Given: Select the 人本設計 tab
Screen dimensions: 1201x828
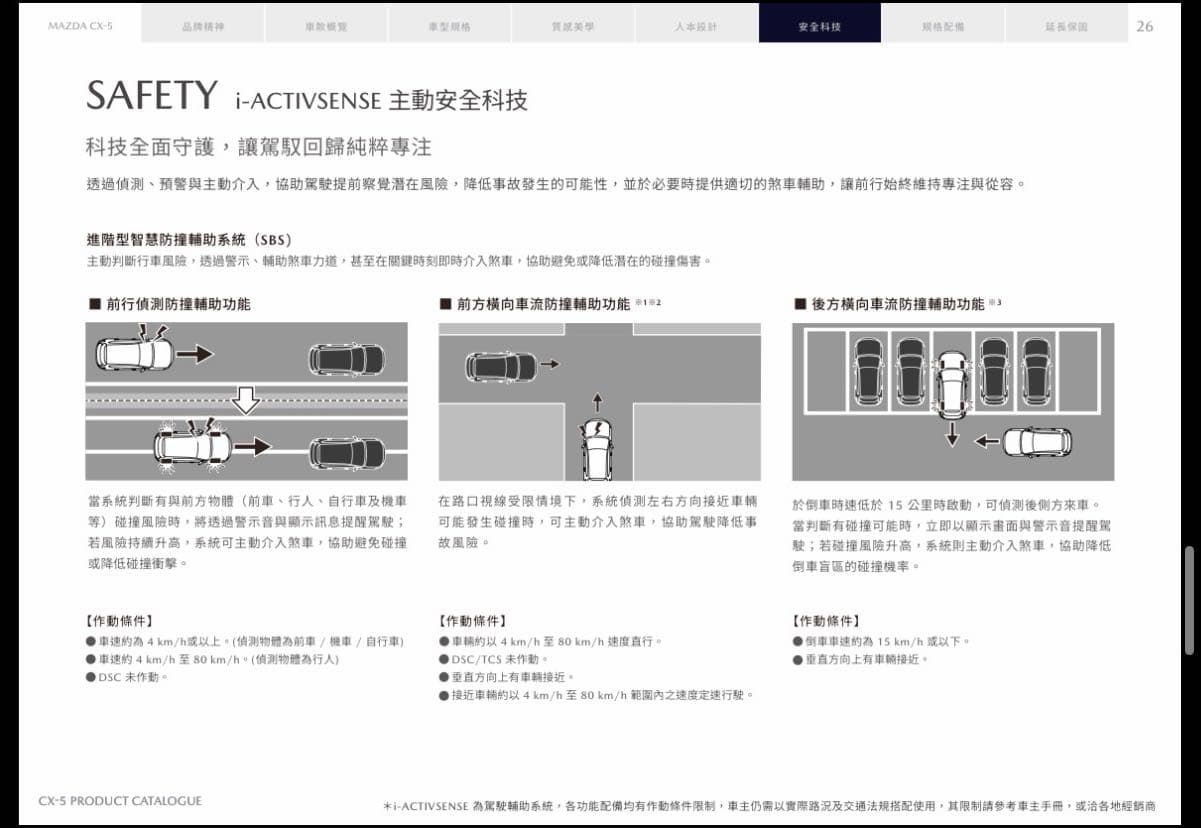Looking at the screenshot, I should 696,26.
